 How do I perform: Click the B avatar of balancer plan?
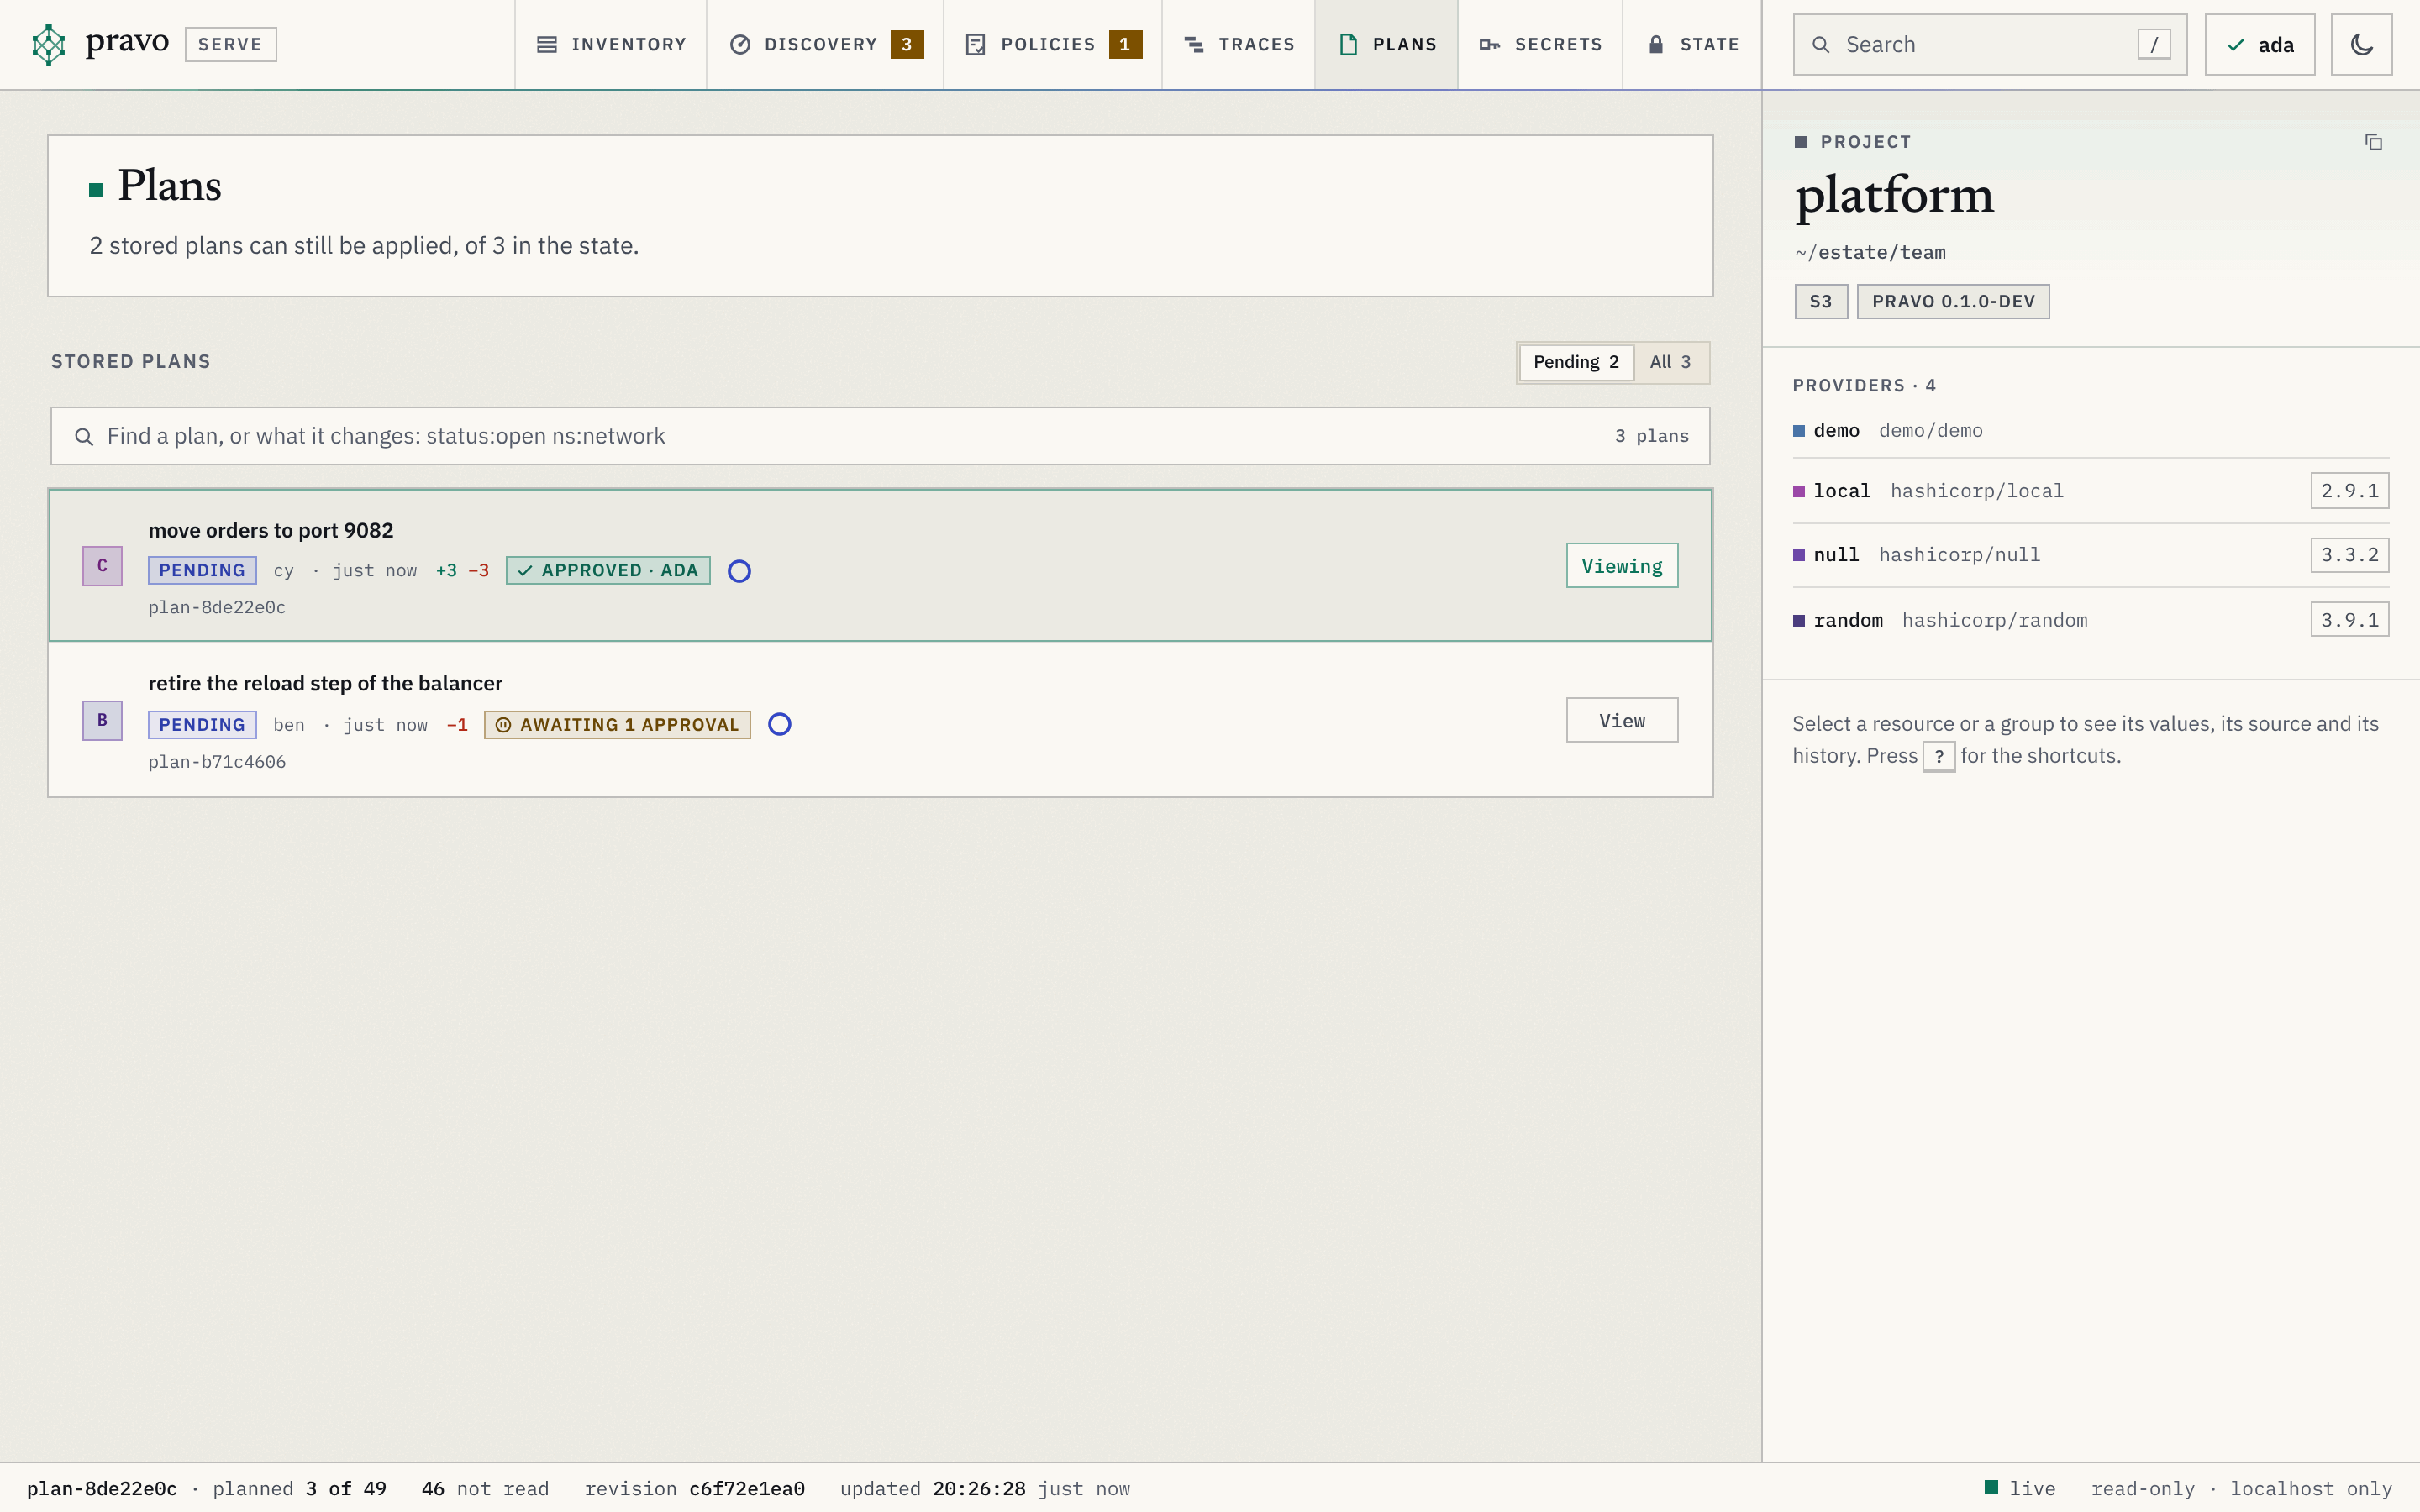coord(102,720)
